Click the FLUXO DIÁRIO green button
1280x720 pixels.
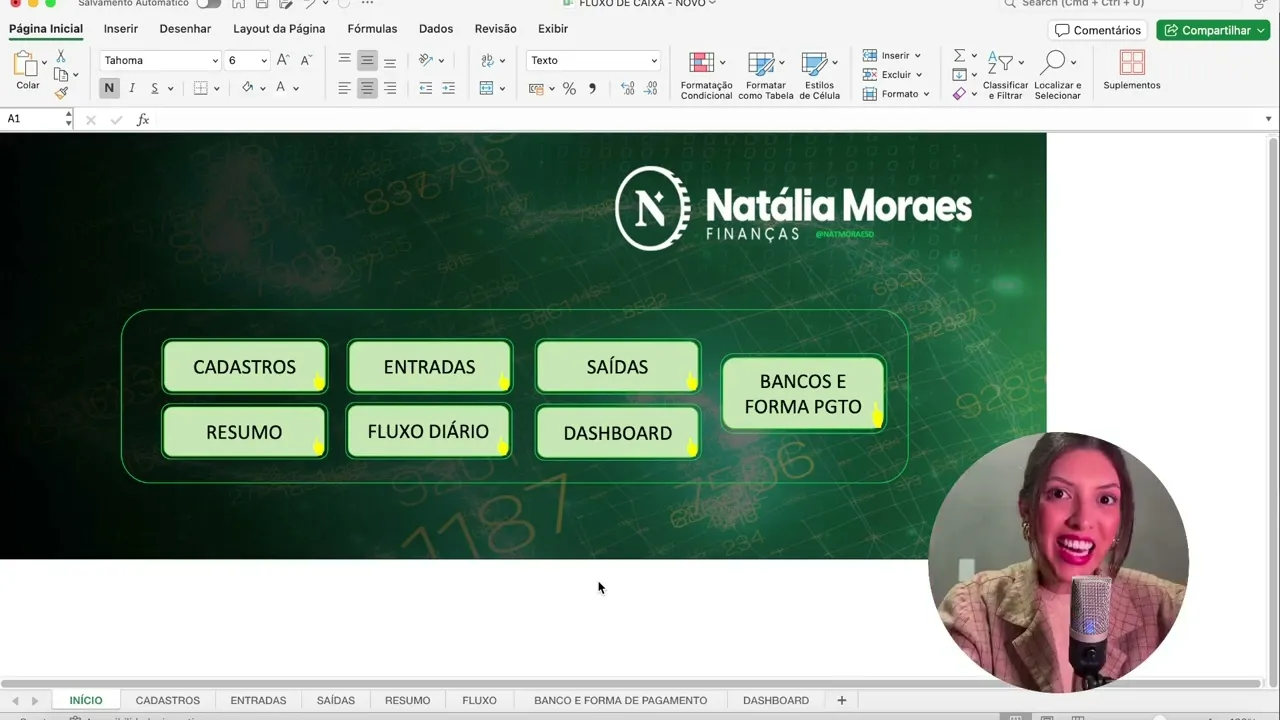tap(429, 432)
